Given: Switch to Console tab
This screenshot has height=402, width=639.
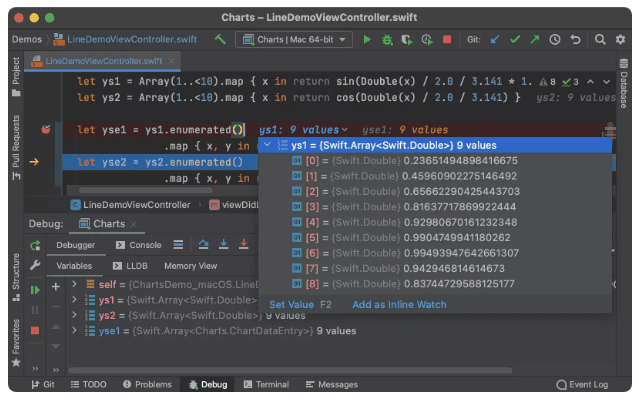Looking at the screenshot, I should (139, 245).
